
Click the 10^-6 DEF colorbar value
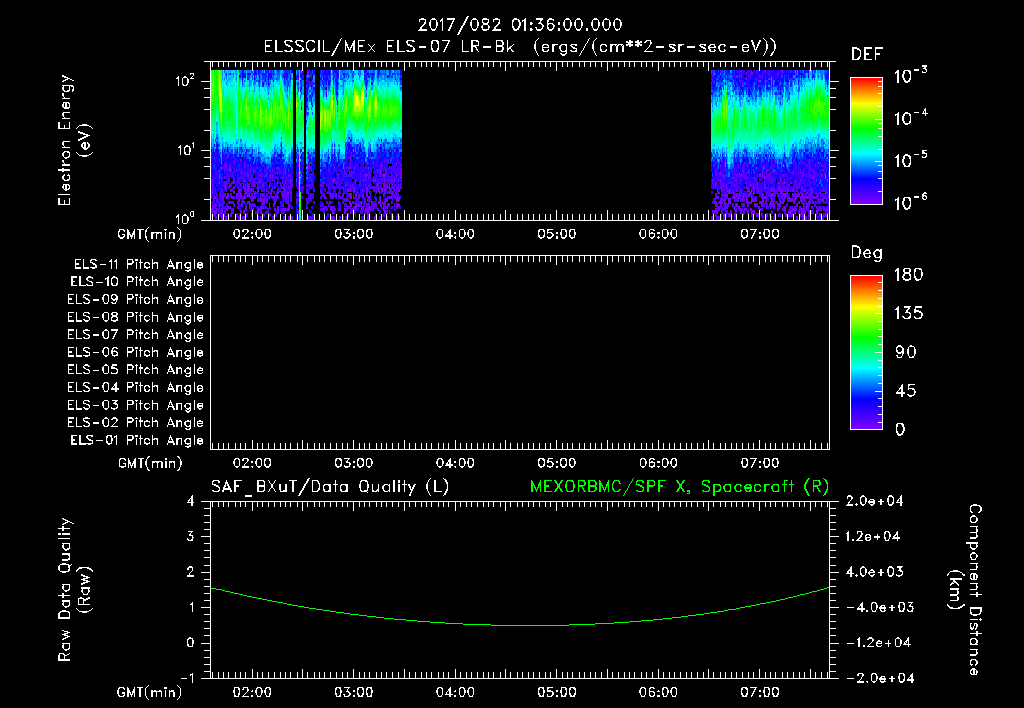[910, 202]
